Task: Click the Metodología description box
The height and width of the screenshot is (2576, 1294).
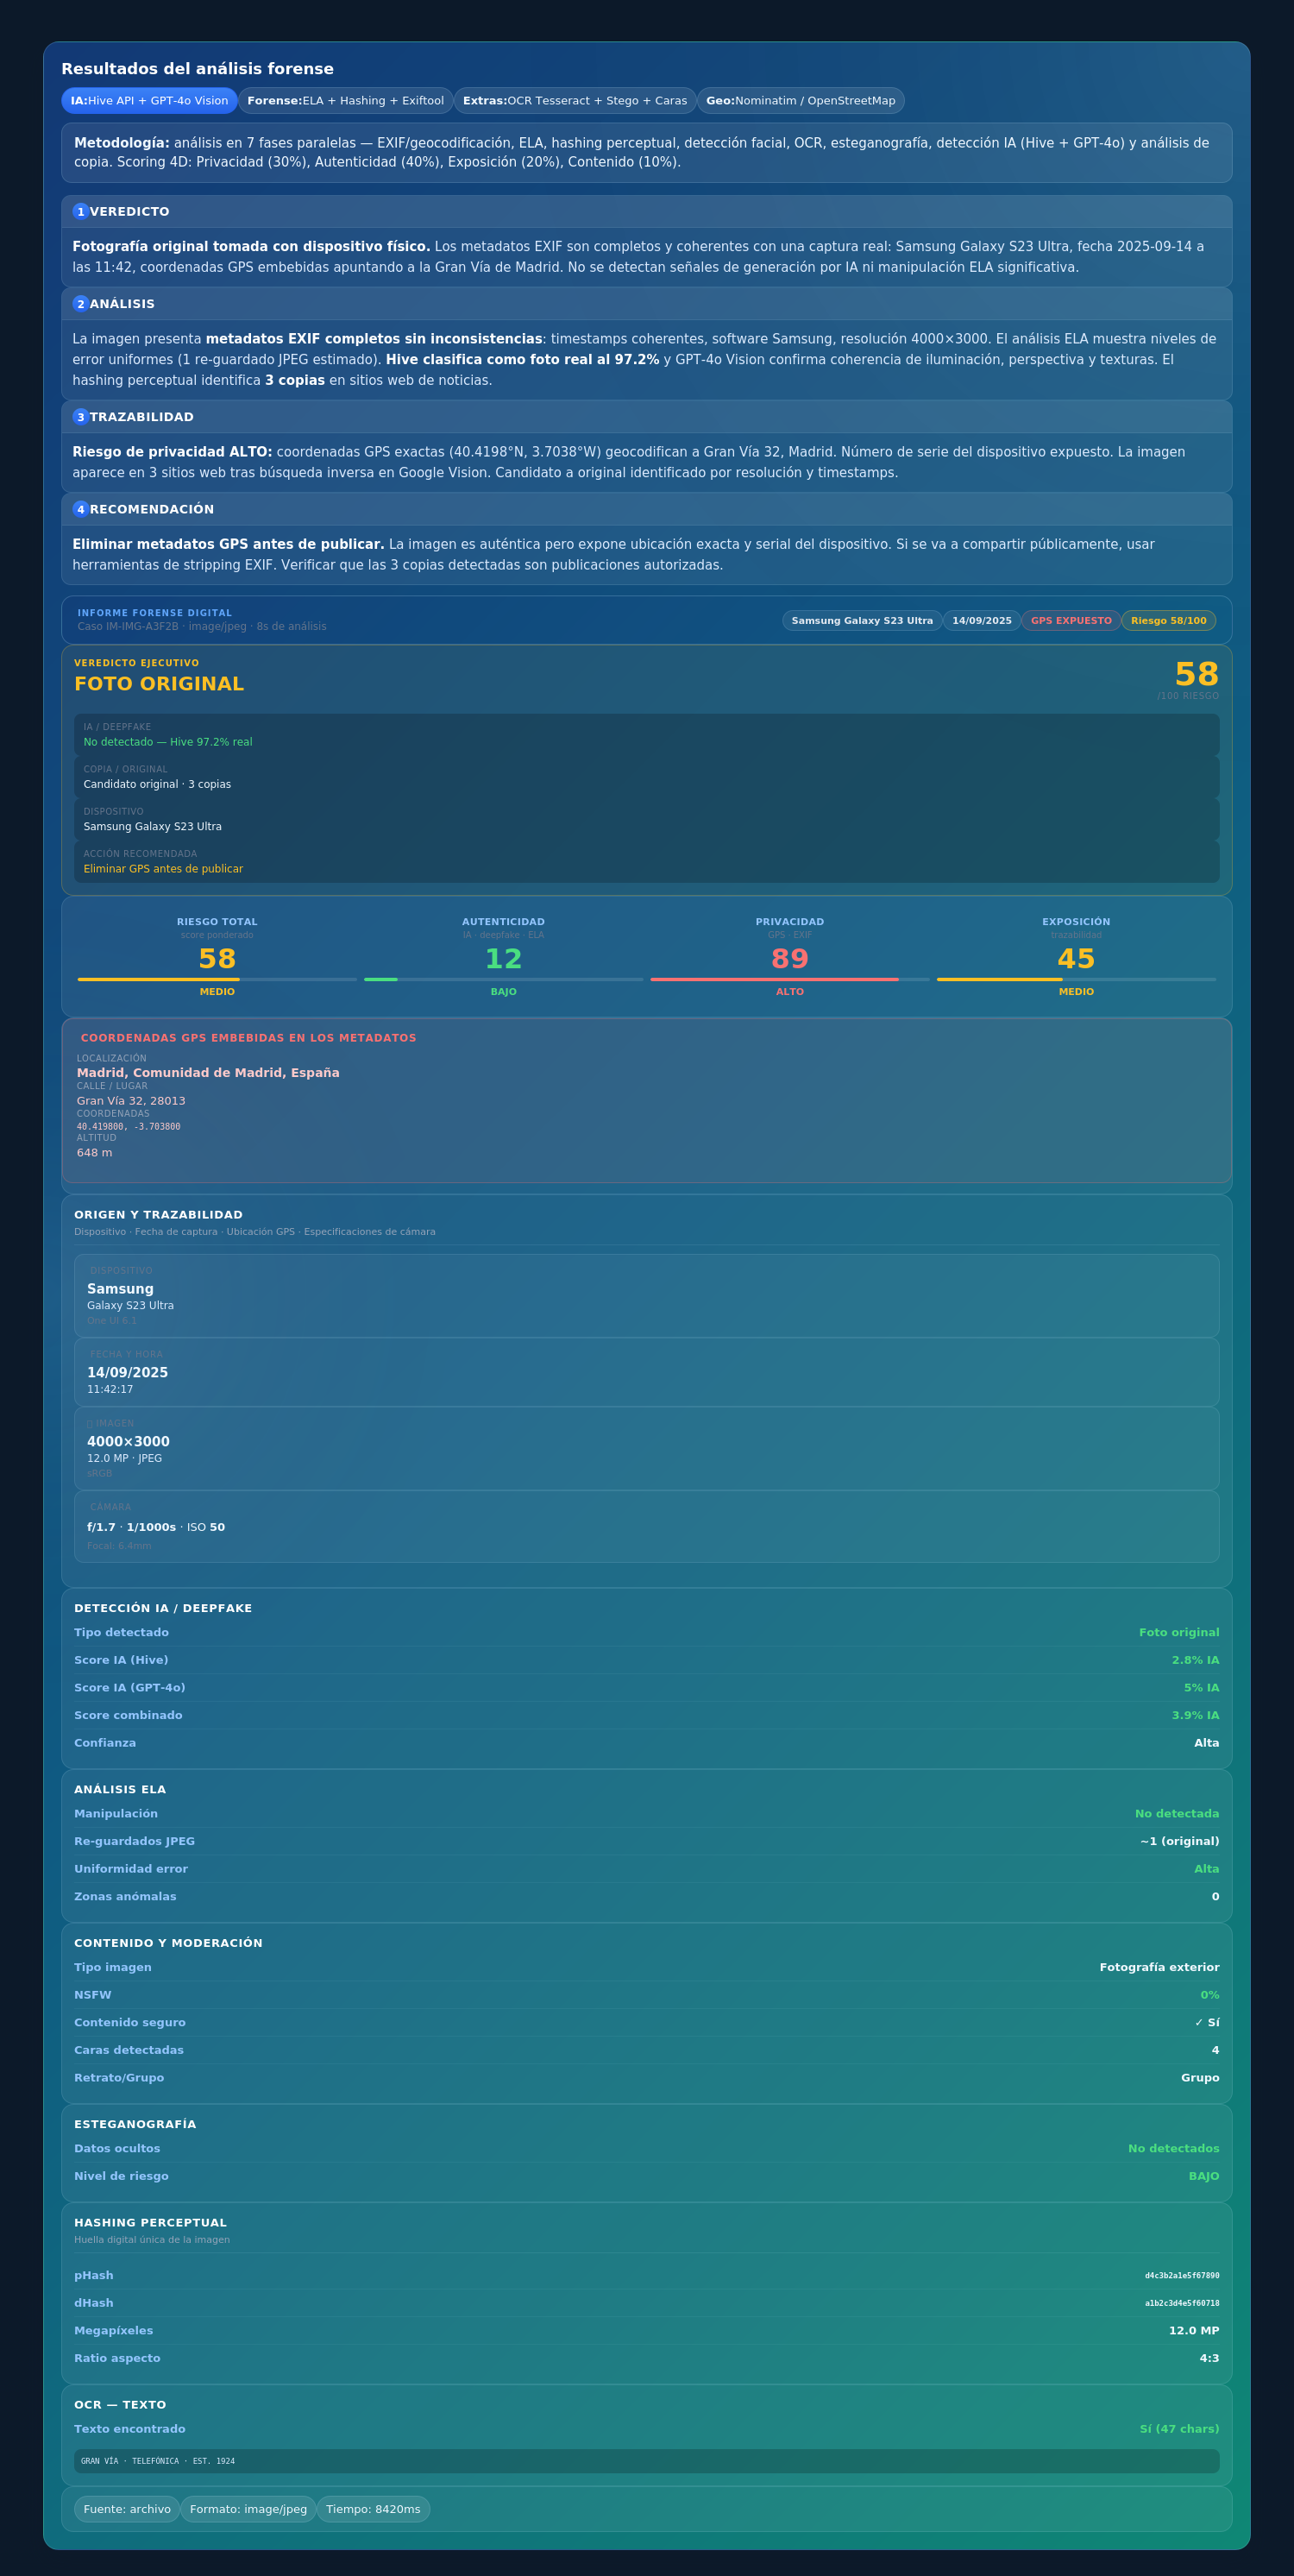Action: [x=647, y=153]
